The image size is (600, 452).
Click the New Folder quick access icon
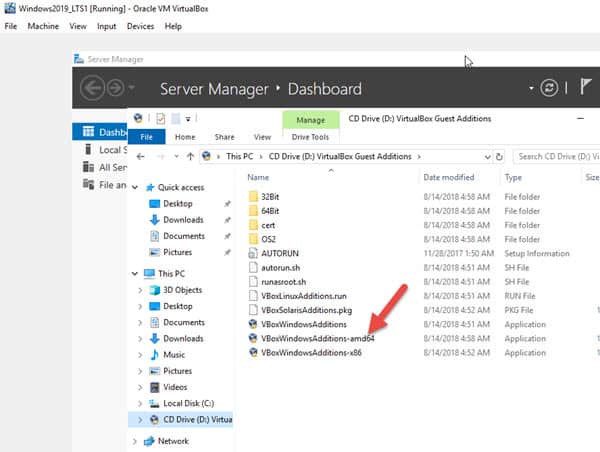coord(175,119)
